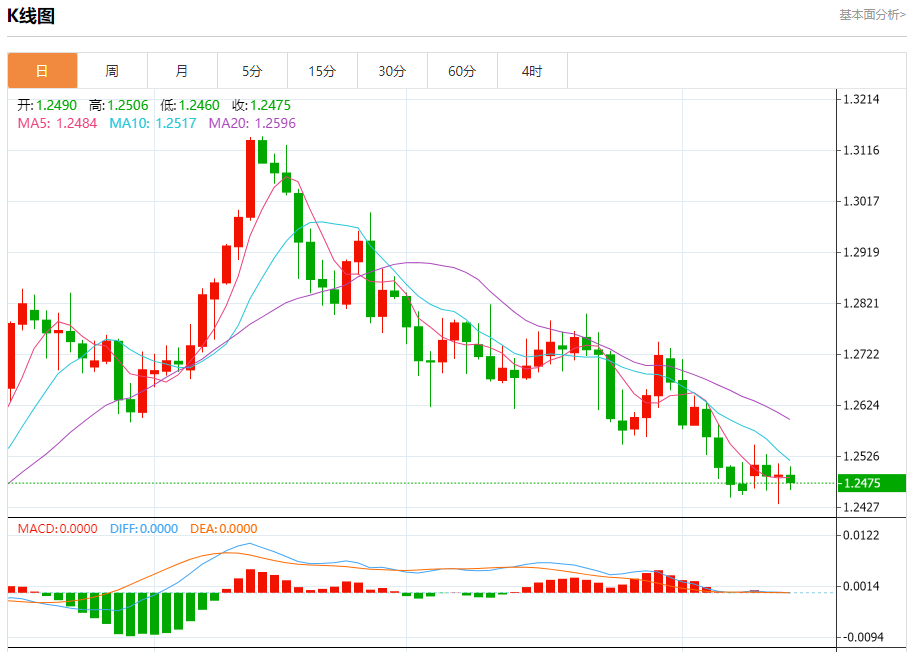Click the 1.2526 price axis label
Image resolution: width=915 pixels, height=652 pixels.
[x=861, y=456]
